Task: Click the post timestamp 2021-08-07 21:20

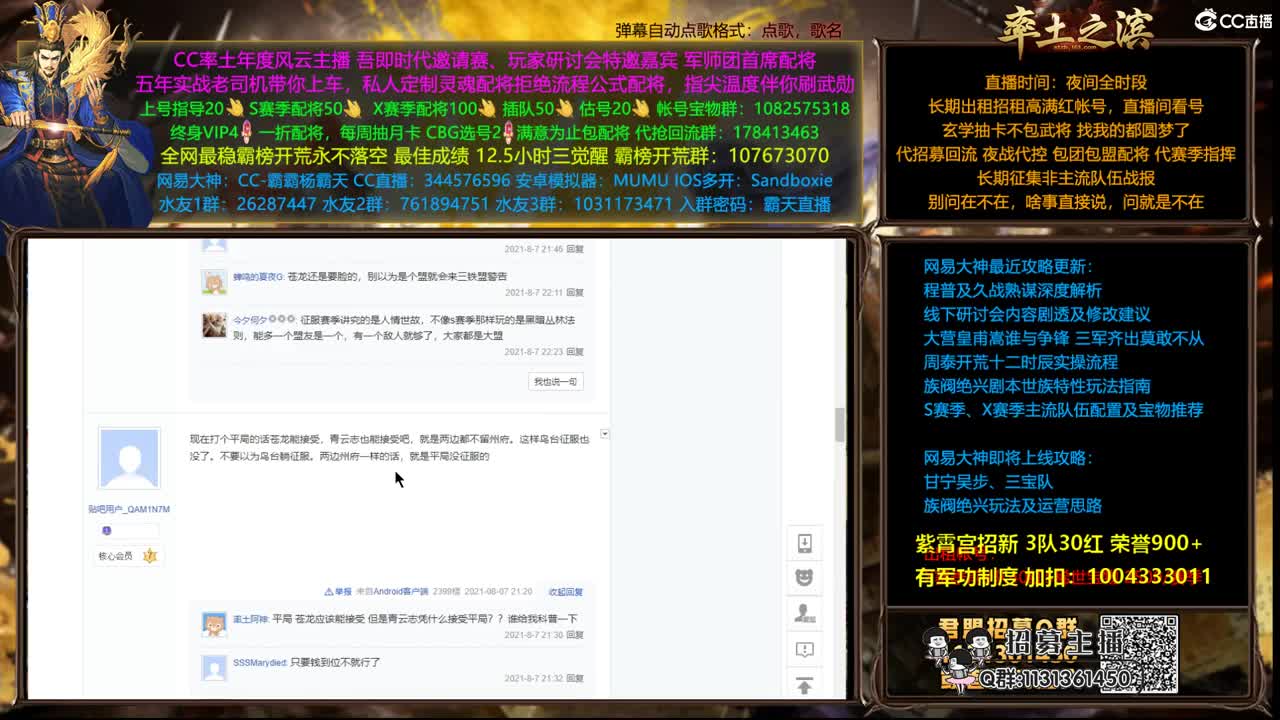Action: [x=498, y=592]
